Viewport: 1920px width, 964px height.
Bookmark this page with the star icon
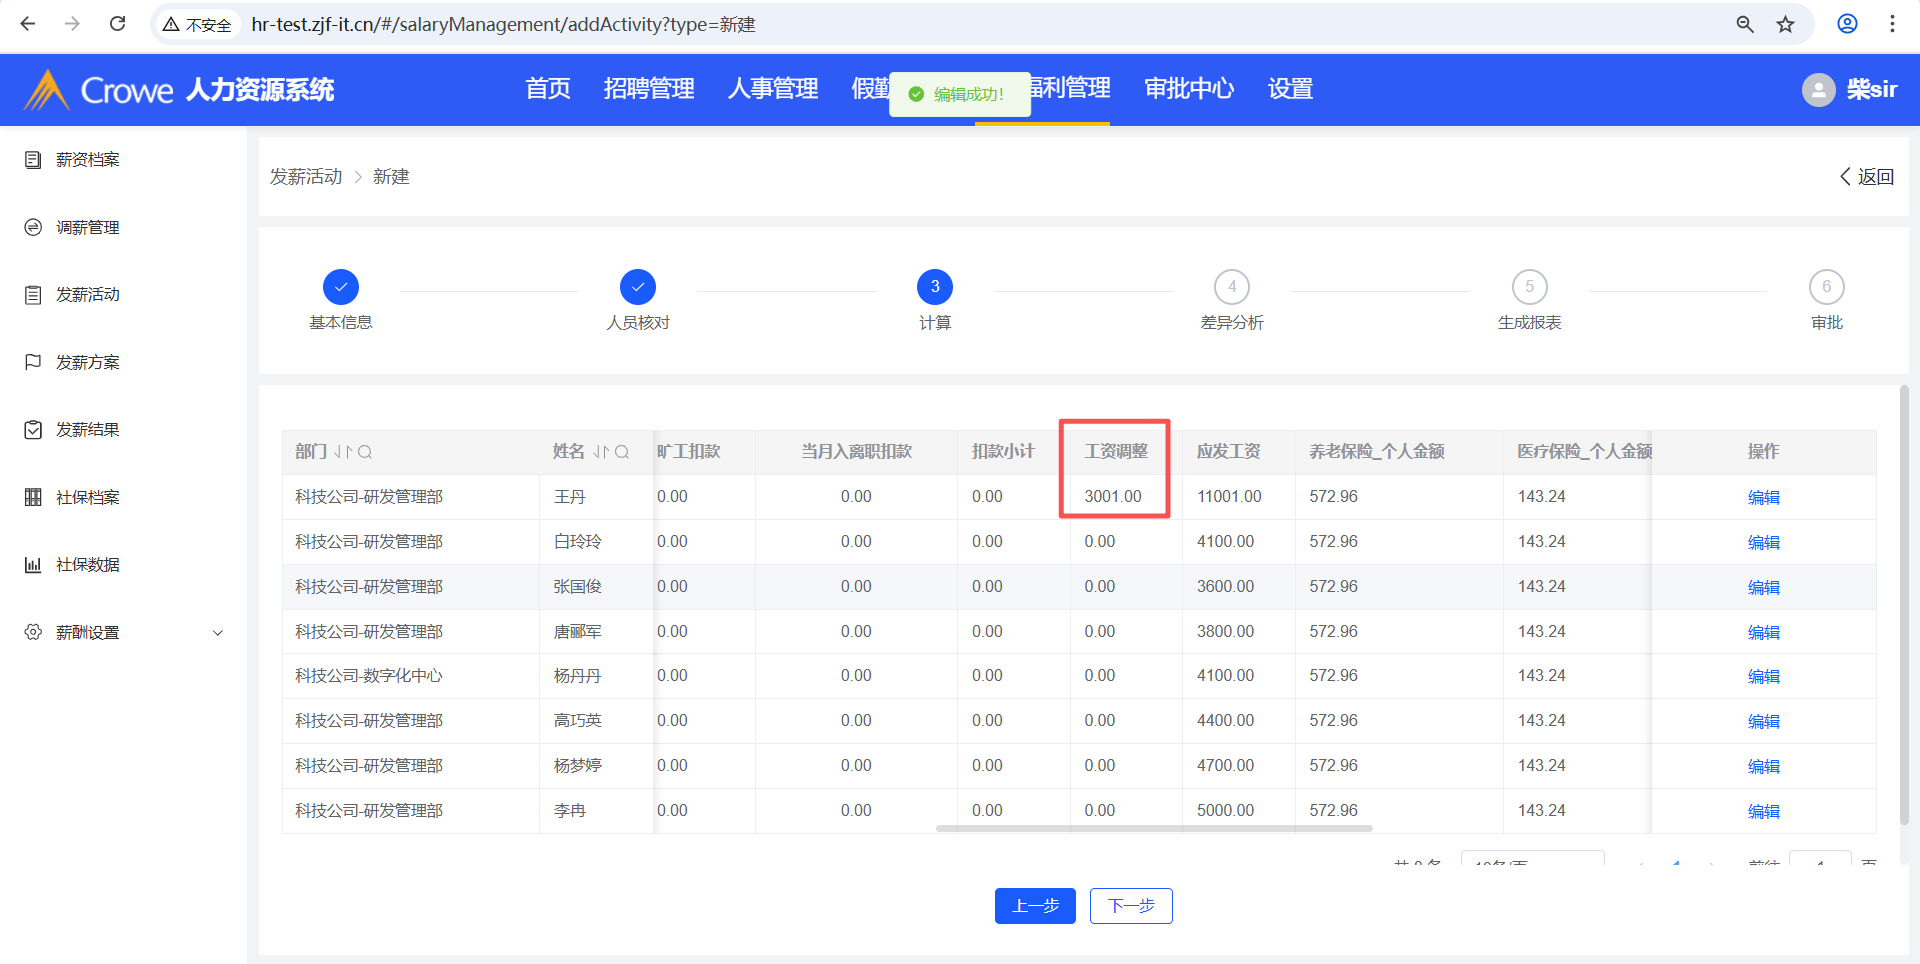point(1786,24)
